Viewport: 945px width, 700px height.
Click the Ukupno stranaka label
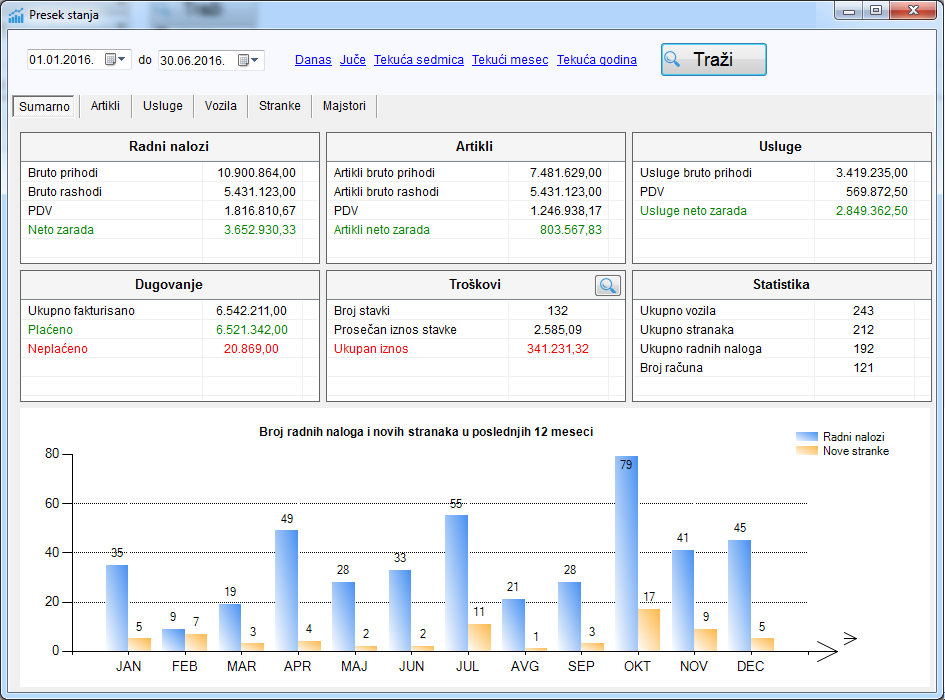[687, 330]
